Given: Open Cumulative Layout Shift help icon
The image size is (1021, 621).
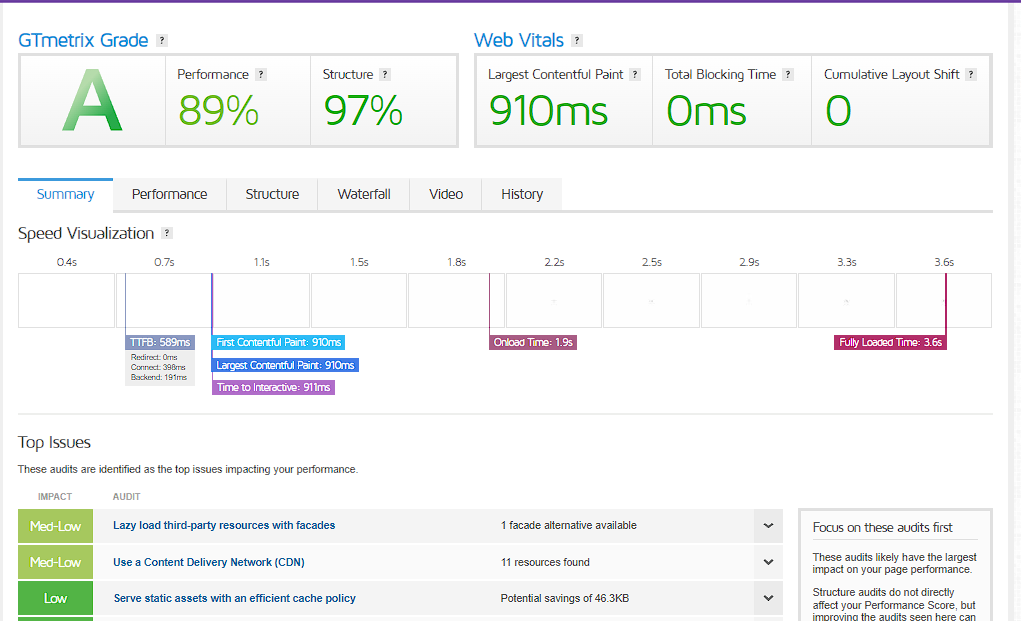Looking at the screenshot, I should (971, 74).
